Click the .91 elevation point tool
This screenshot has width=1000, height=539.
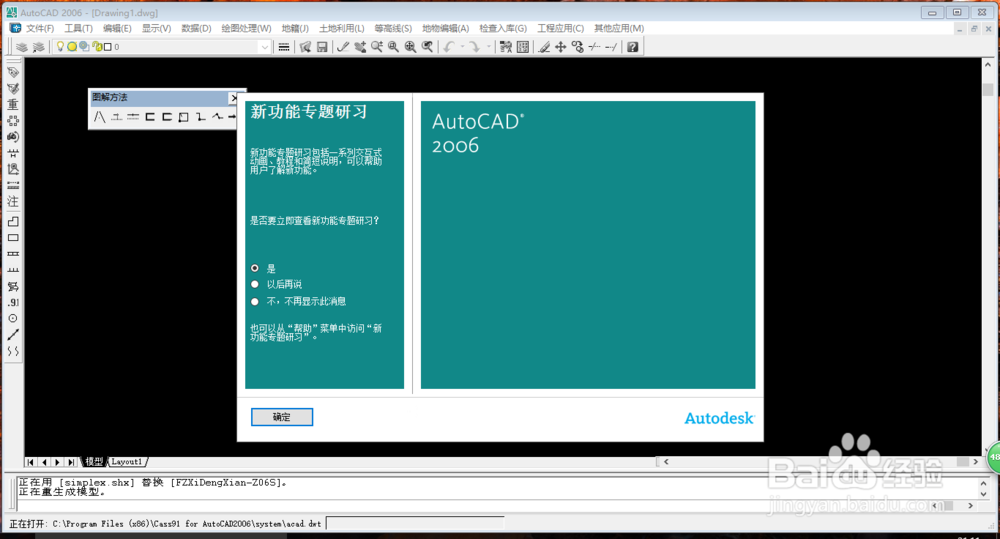coord(13,302)
